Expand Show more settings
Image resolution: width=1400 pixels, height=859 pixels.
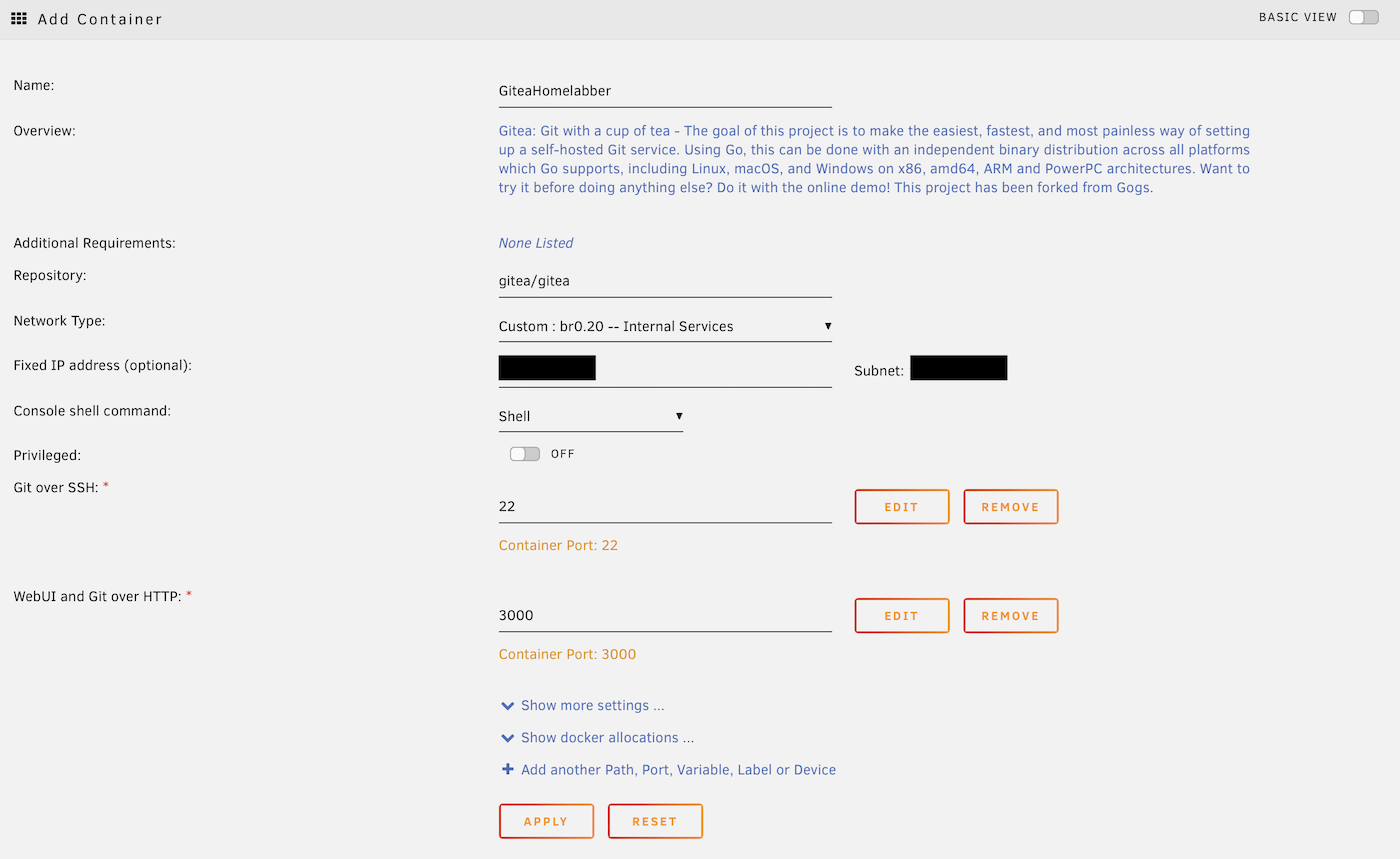(x=592, y=705)
